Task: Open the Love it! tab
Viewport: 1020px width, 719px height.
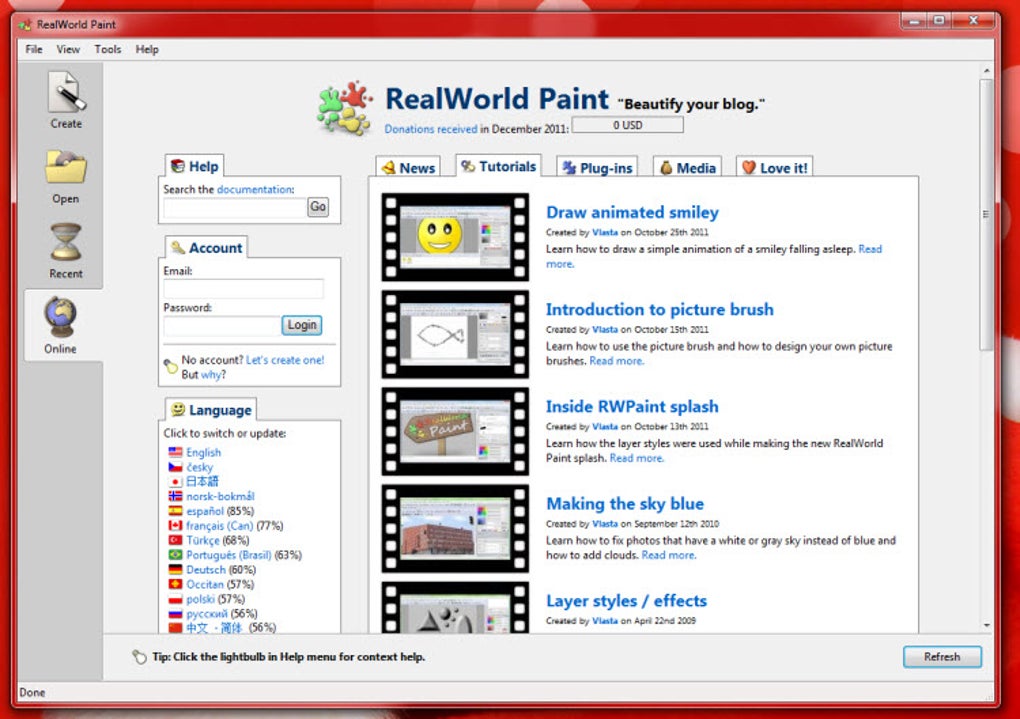Action: coord(774,168)
